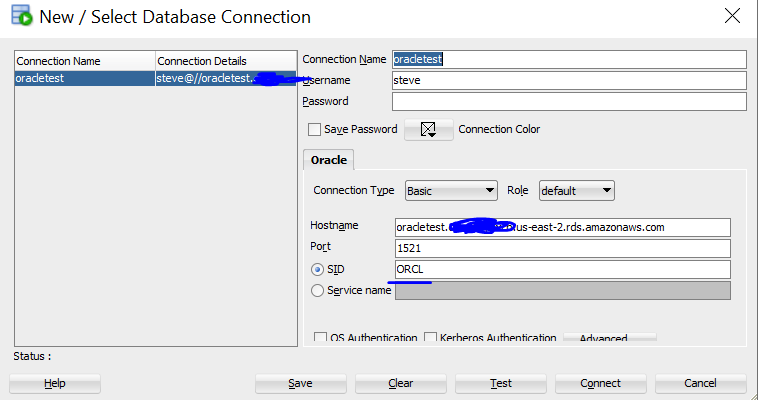The image size is (758, 400).
Task: Click the Cancel button
Action: tap(700, 384)
